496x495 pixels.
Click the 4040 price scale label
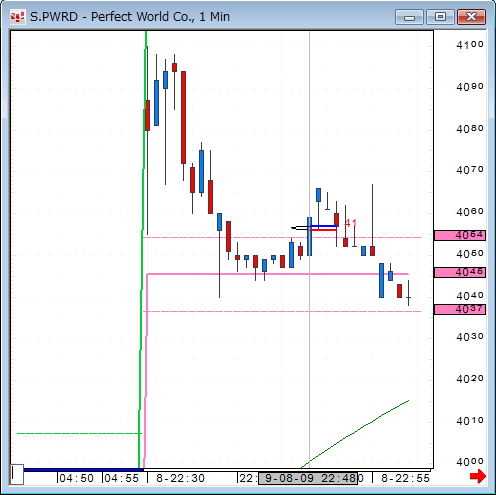(x=470, y=296)
